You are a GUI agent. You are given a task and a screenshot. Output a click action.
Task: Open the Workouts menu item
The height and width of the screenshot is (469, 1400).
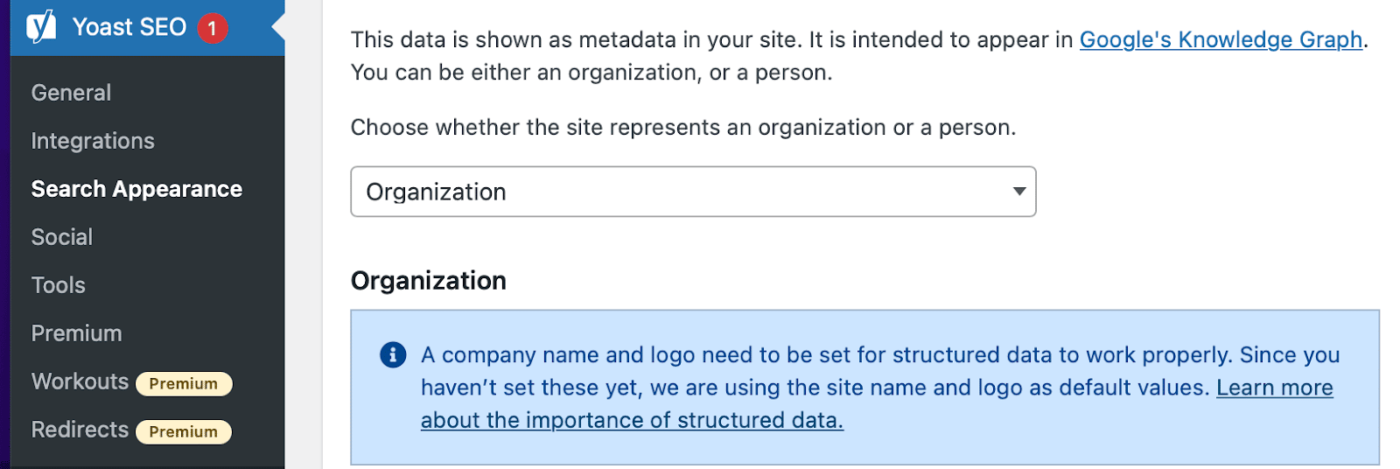pos(80,381)
